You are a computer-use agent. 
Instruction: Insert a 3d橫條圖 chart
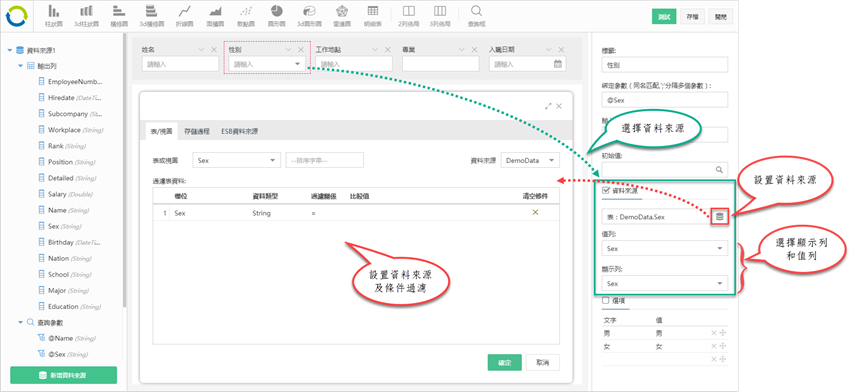[152, 16]
